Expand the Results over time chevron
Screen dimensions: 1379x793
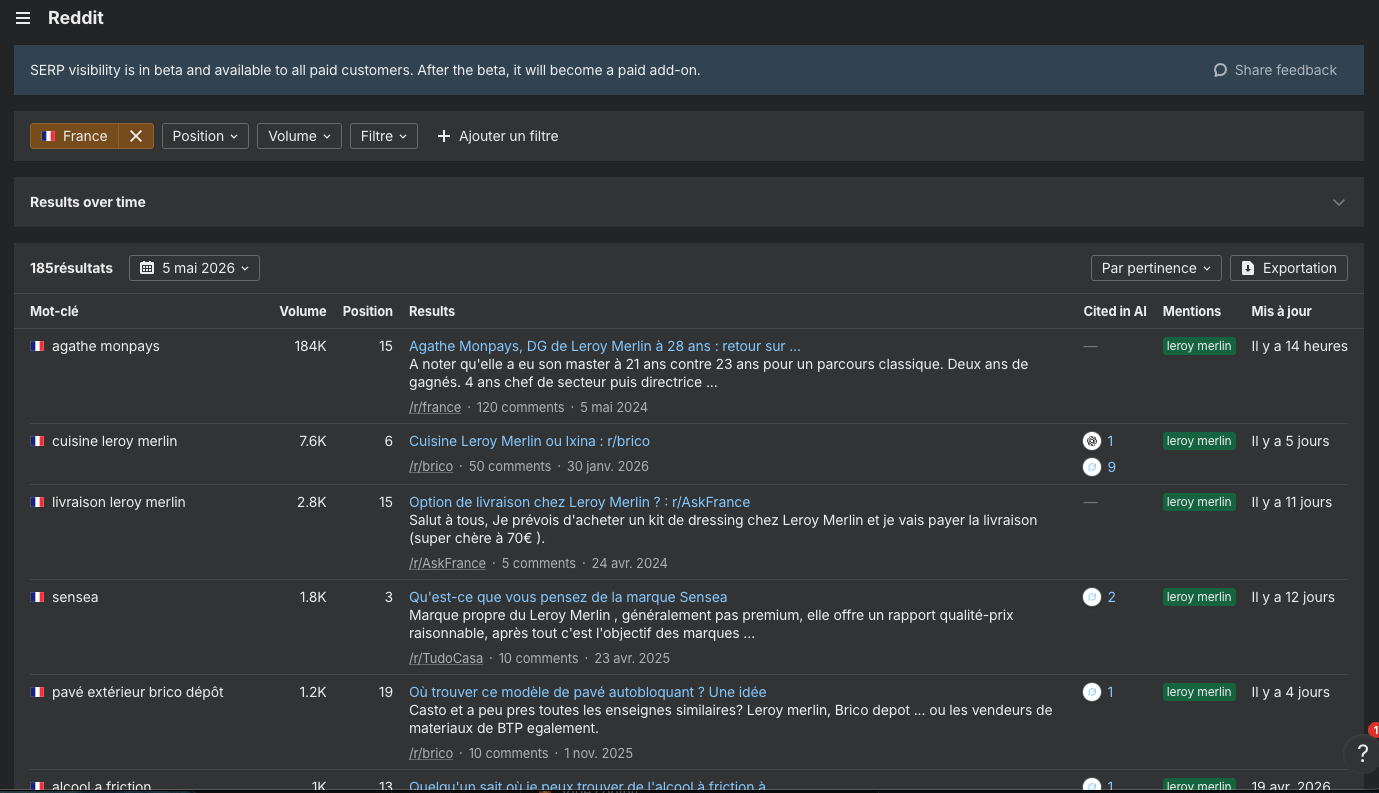(x=1339, y=202)
